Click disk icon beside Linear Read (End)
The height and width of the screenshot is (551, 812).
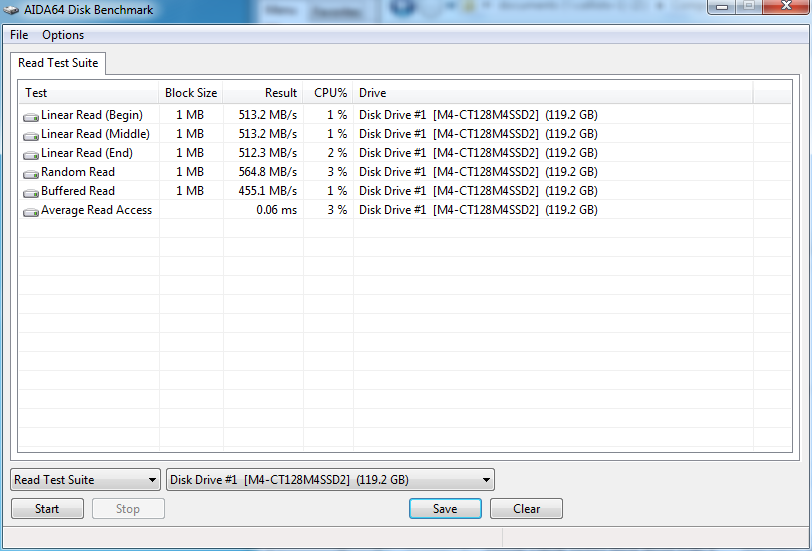pos(31,155)
